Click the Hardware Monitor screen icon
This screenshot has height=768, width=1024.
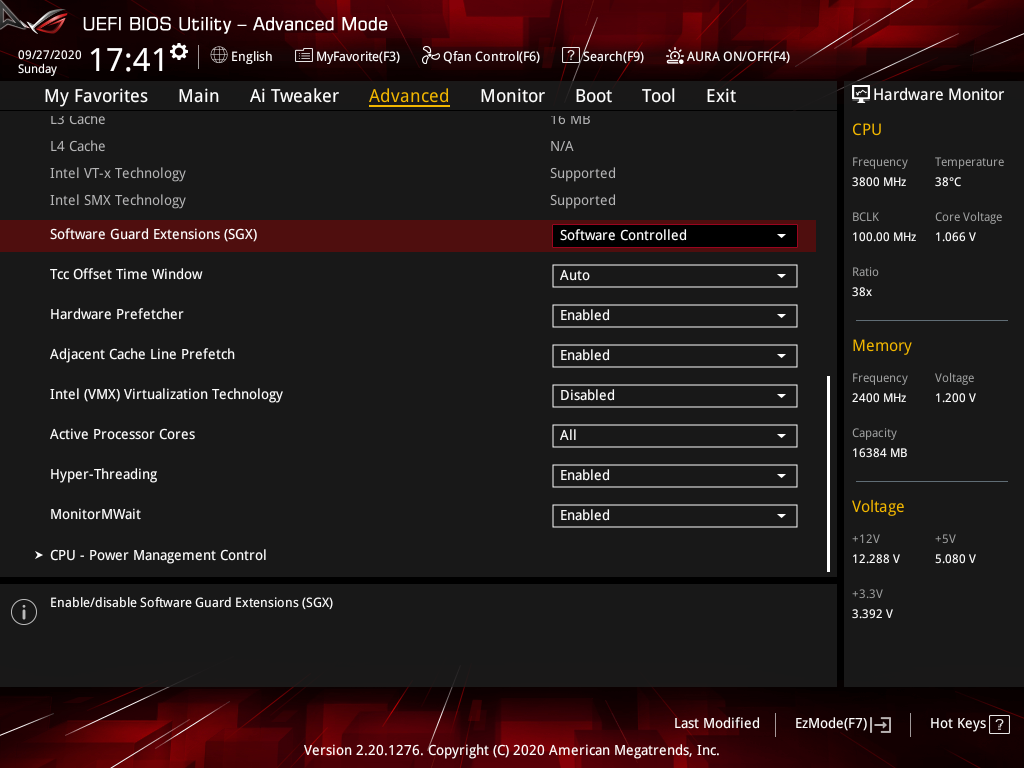tap(861, 95)
